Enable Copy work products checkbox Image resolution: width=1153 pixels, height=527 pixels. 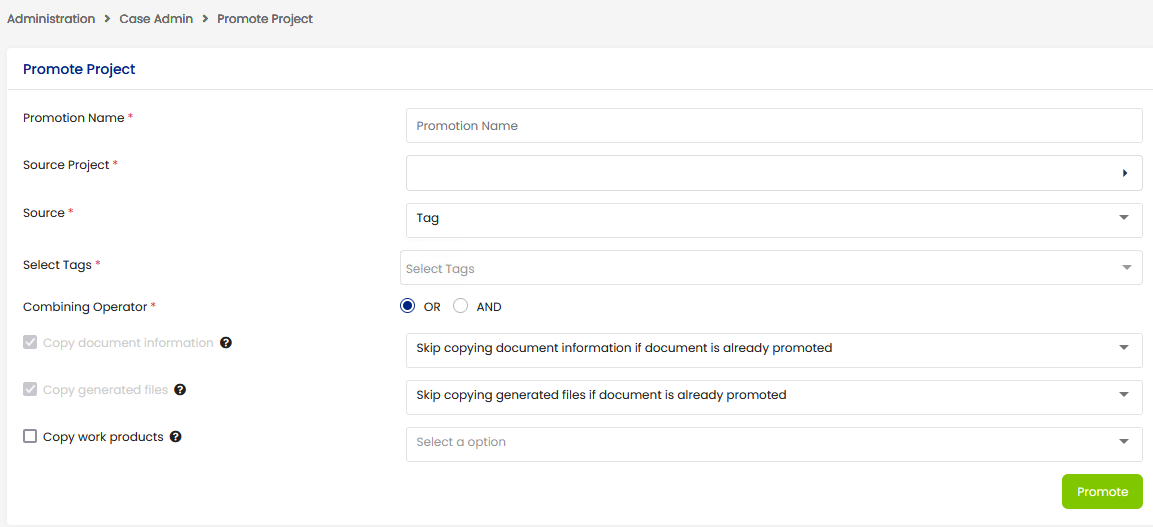pos(30,437)
